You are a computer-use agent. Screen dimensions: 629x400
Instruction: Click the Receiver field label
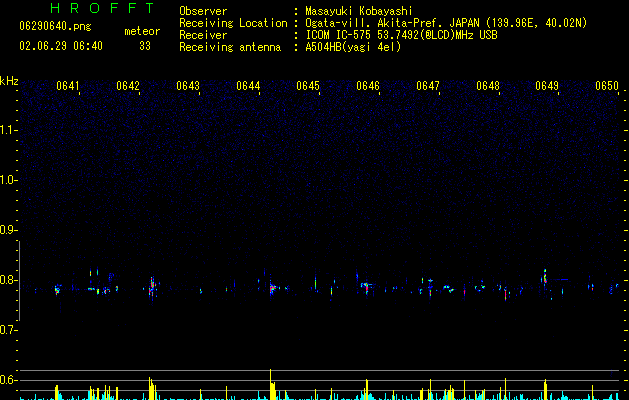point(203,35)
